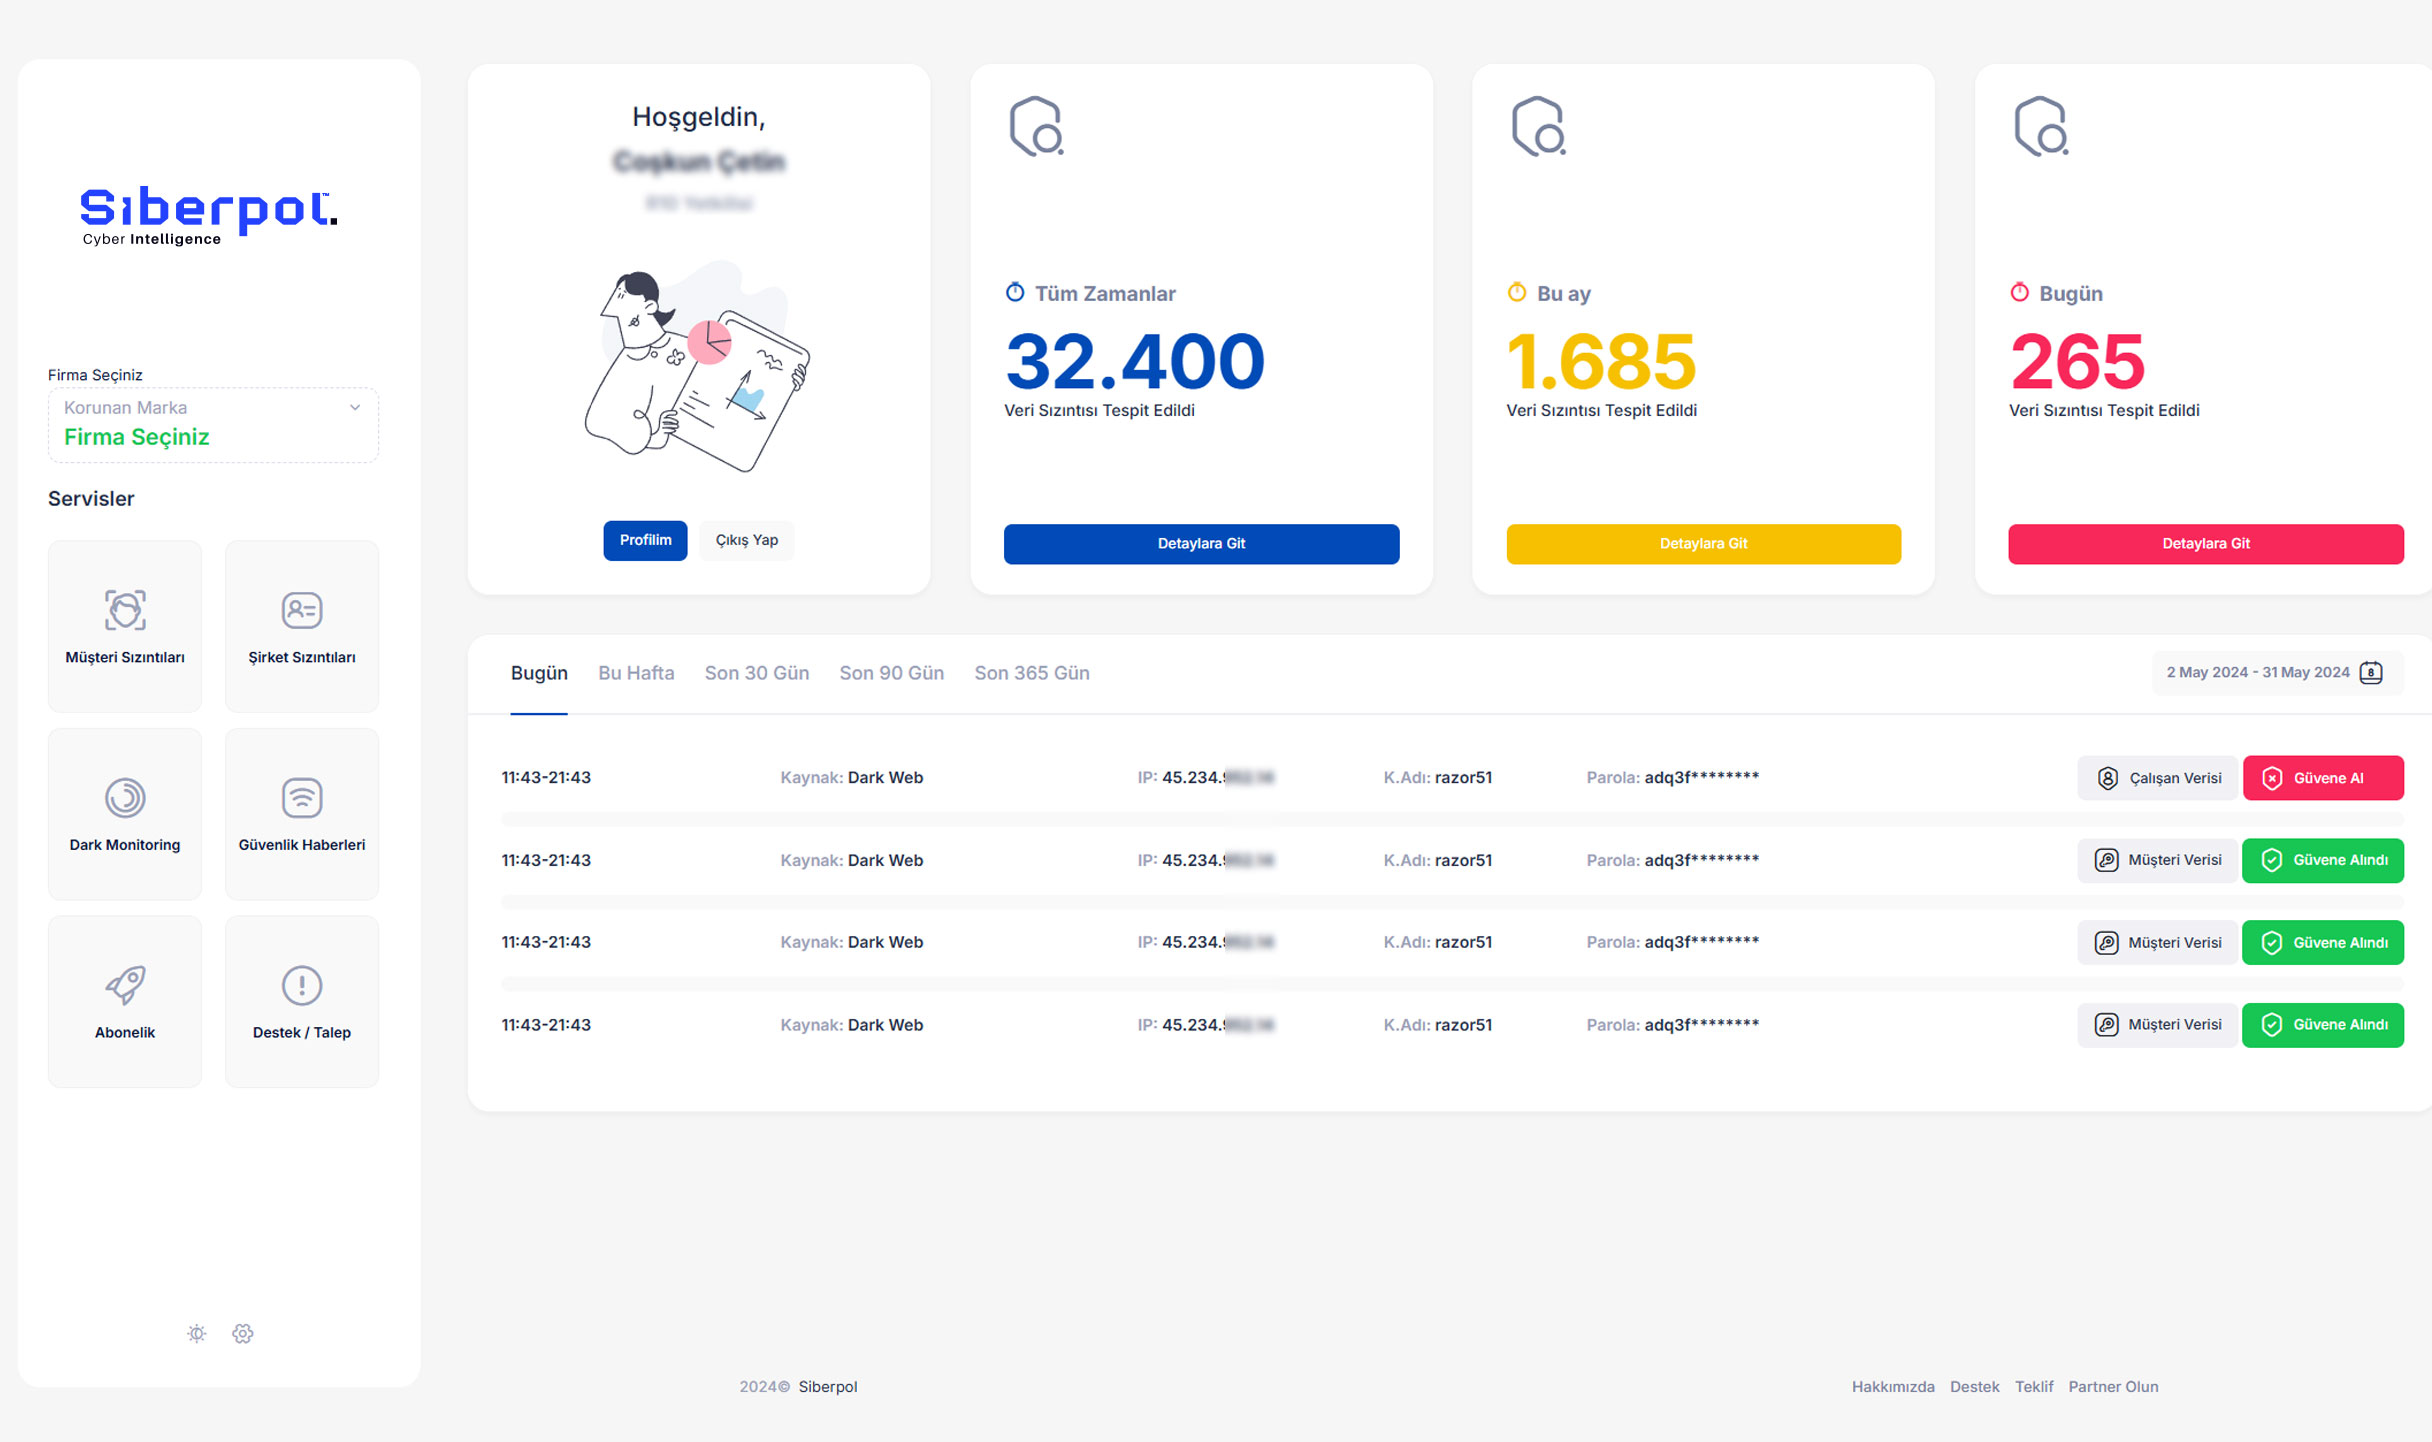Viewport: 2432px width, 1442px height.
Task: Open Destek / Talep support tile
Action: point(301,1001)
